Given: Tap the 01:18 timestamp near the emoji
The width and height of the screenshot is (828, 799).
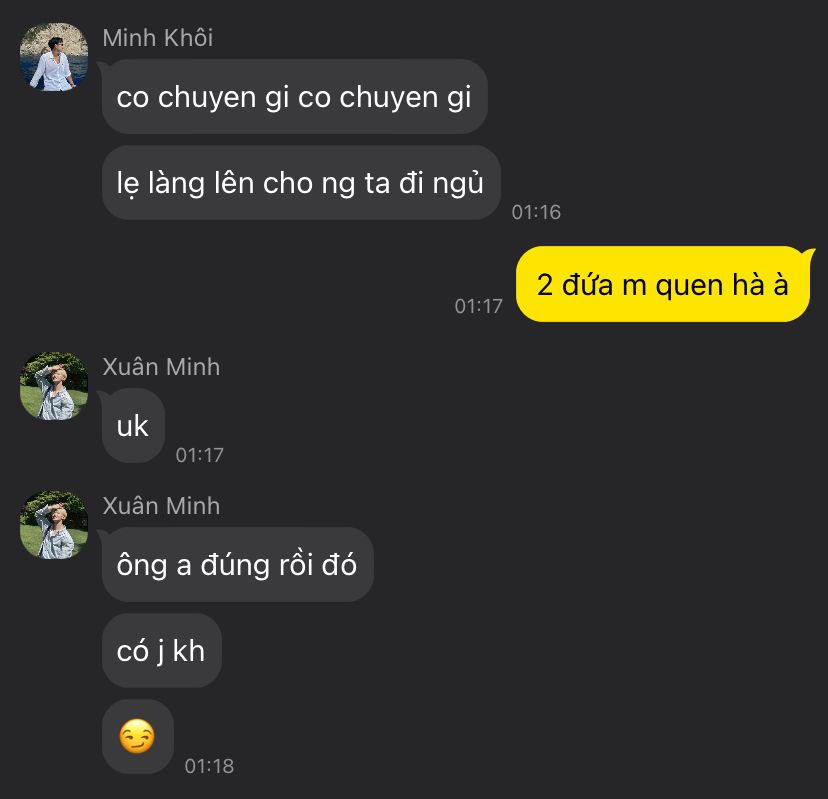Looking at the screenshot, I should [x=209, y=766].
